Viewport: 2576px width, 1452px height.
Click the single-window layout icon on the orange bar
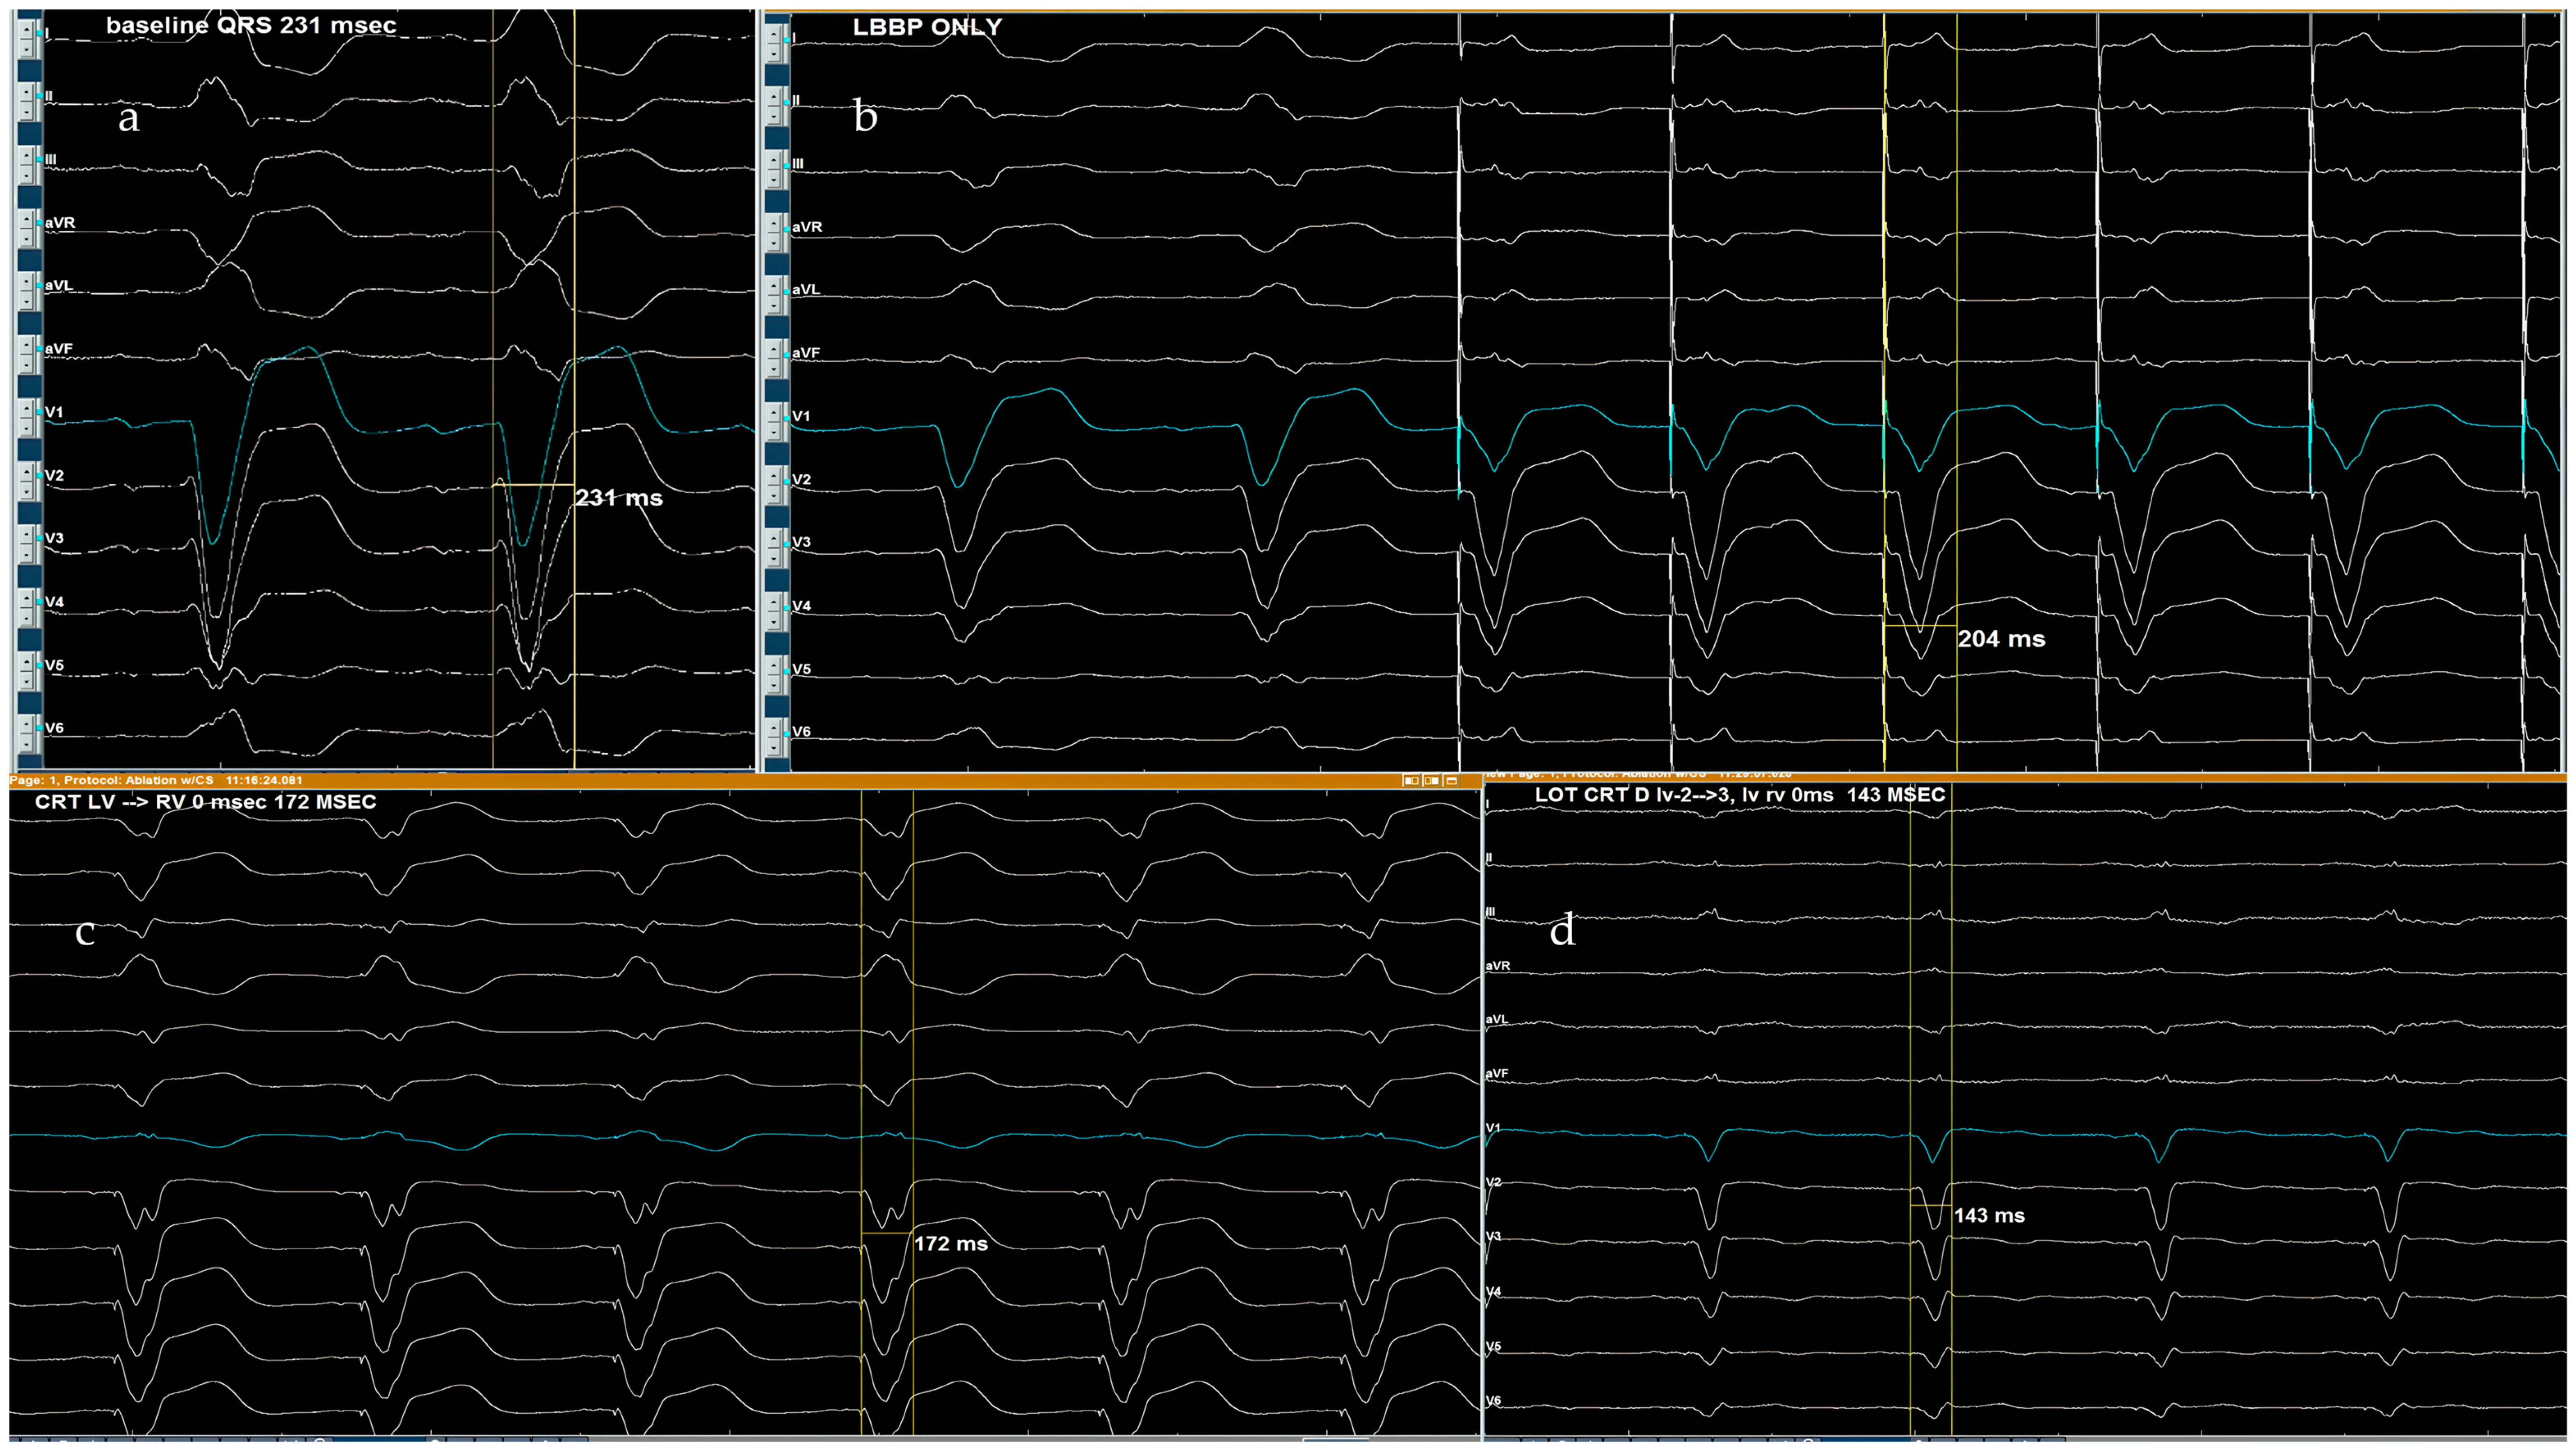click(1453, 781)
